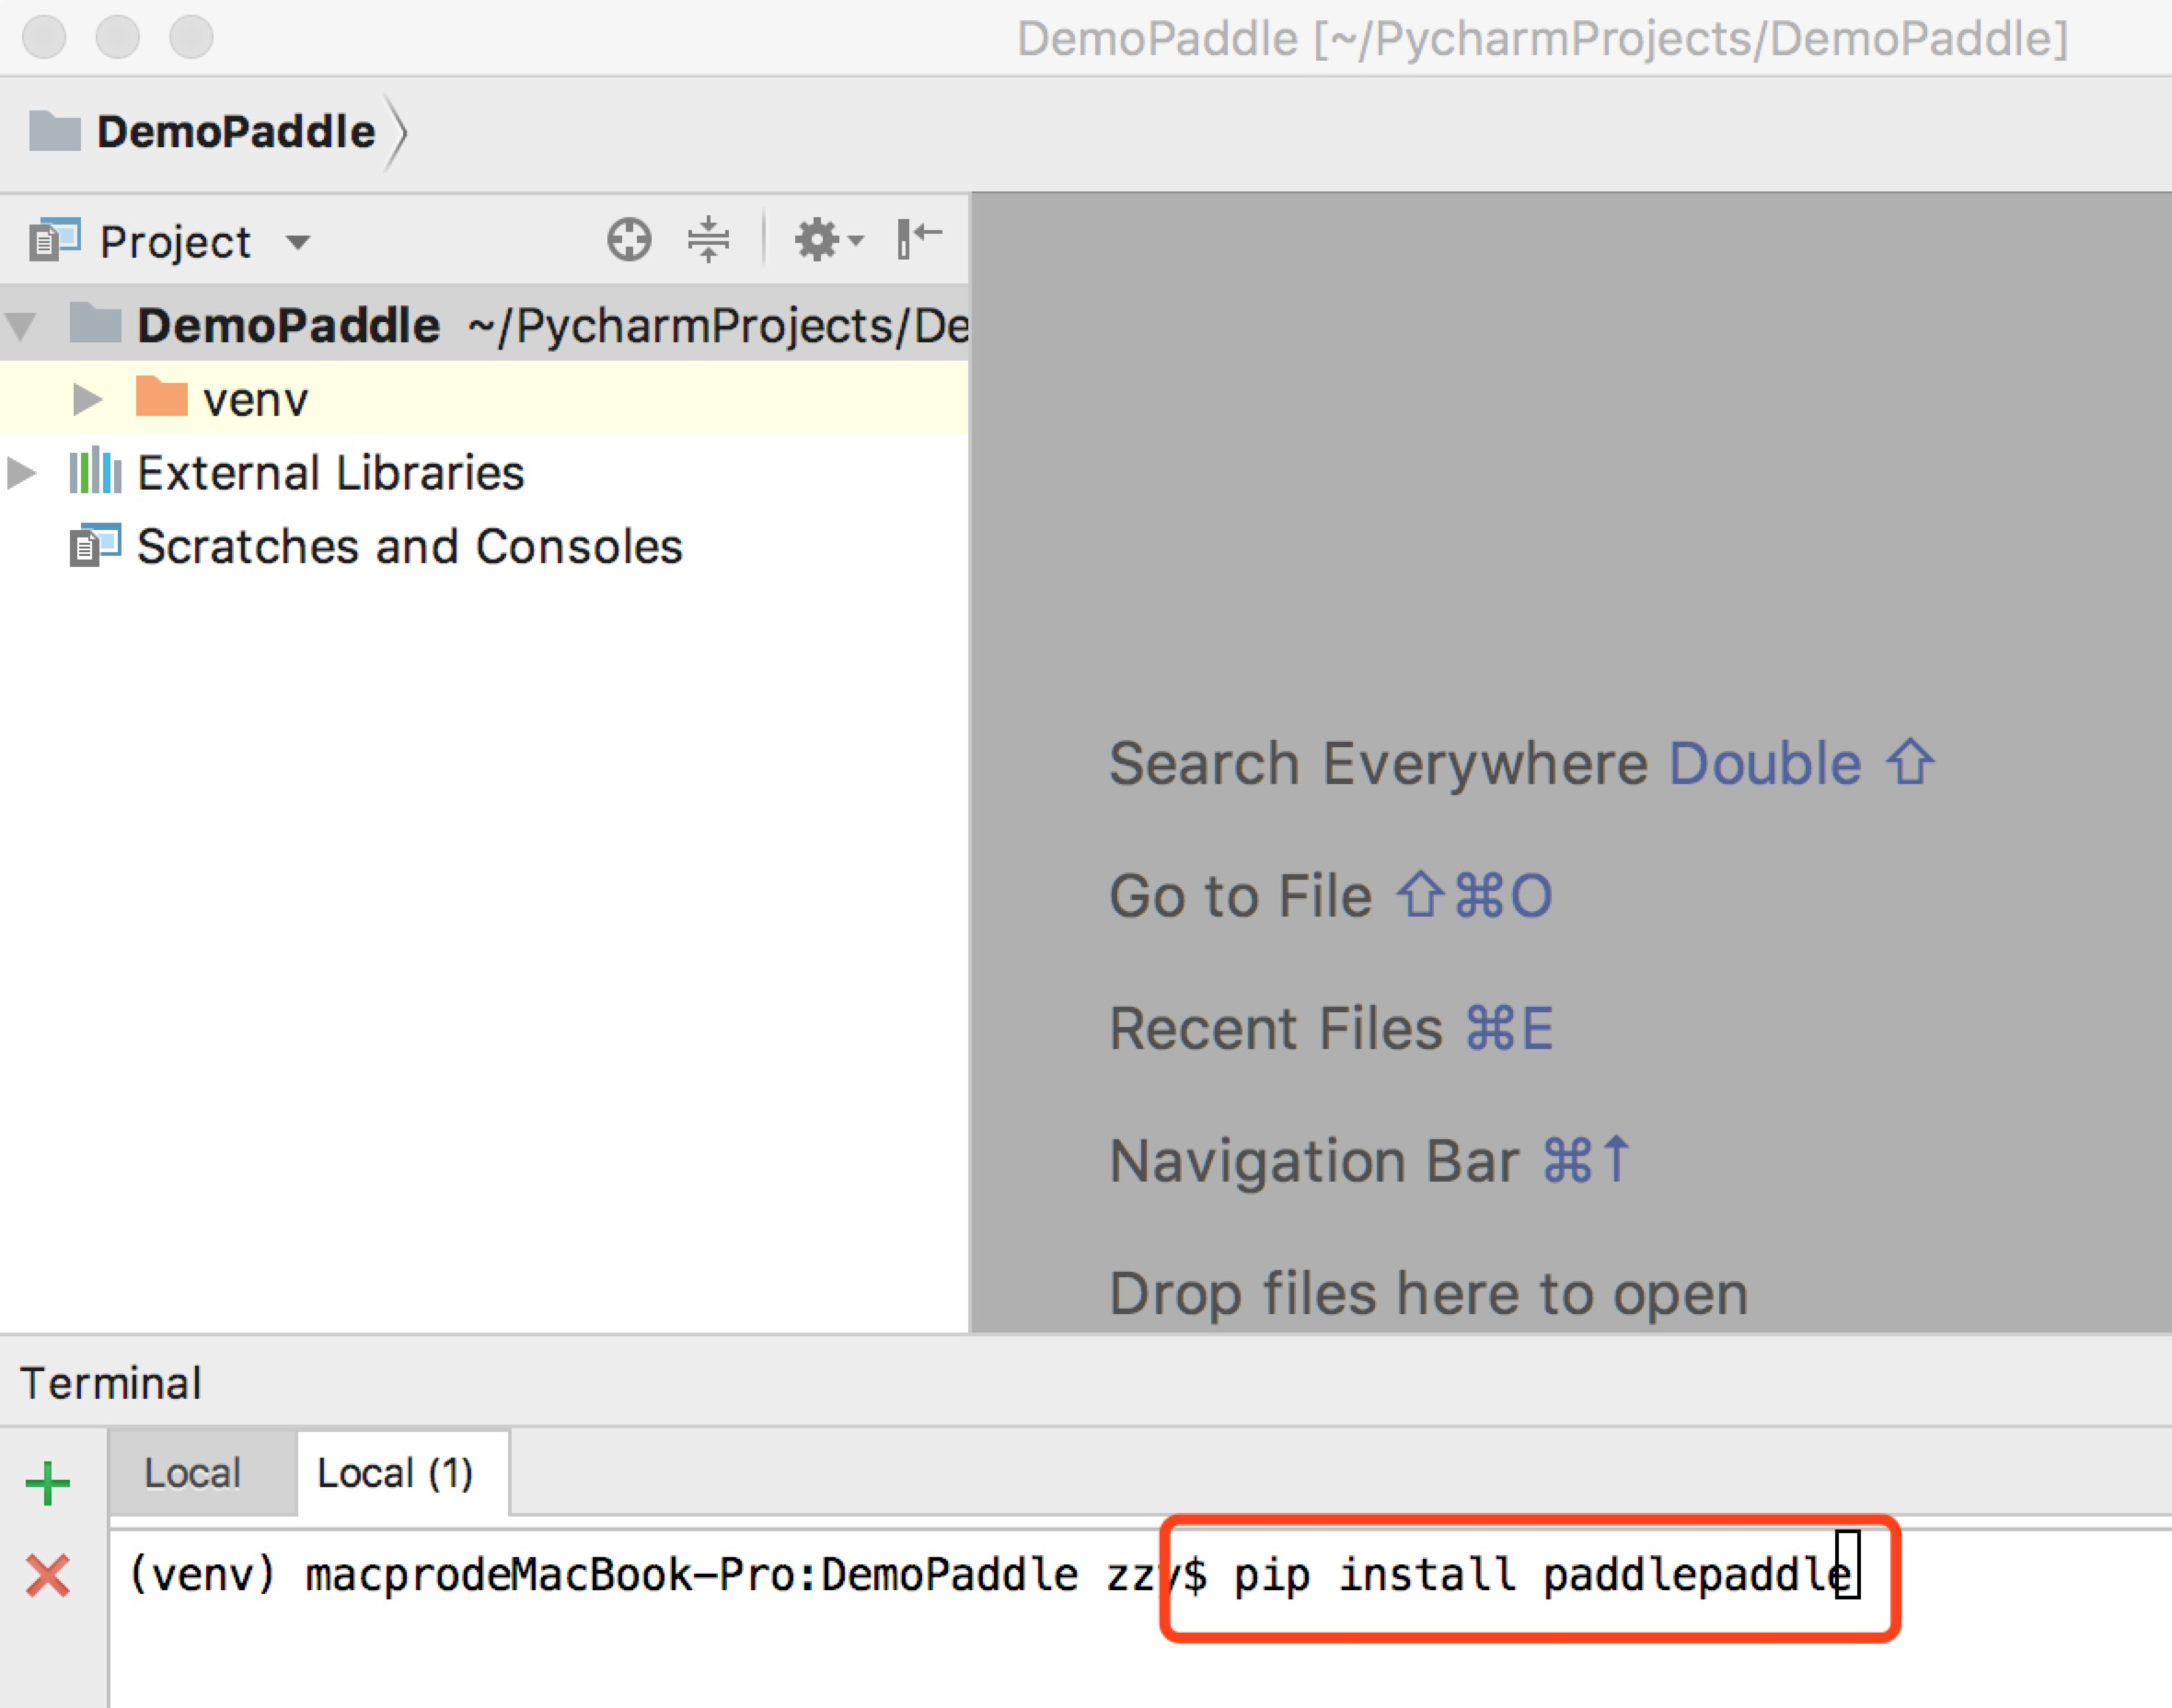The height and width of the screenshot is (1708, 2172).
Task: Click the External Libraries bar-chart icon
Action: pos(95,471)
